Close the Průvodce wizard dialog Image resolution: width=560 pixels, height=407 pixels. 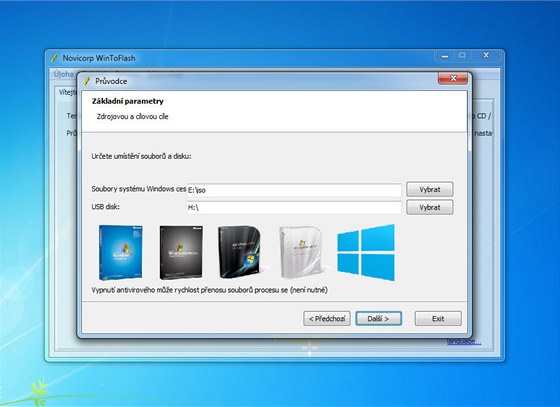(453, 78)
